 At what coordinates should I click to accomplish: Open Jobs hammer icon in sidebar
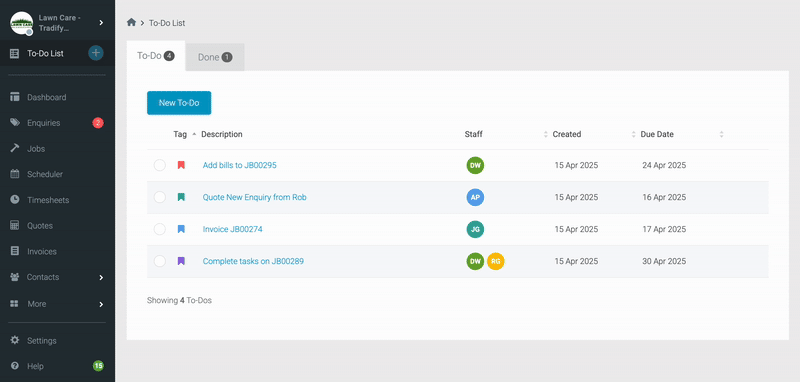(x=15, y=149)
